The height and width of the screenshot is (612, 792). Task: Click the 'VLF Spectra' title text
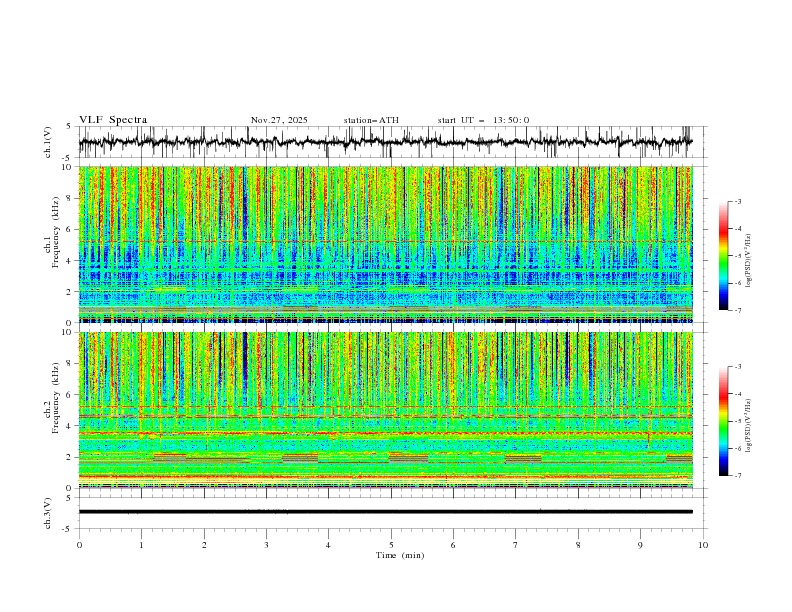pos(113,120)
